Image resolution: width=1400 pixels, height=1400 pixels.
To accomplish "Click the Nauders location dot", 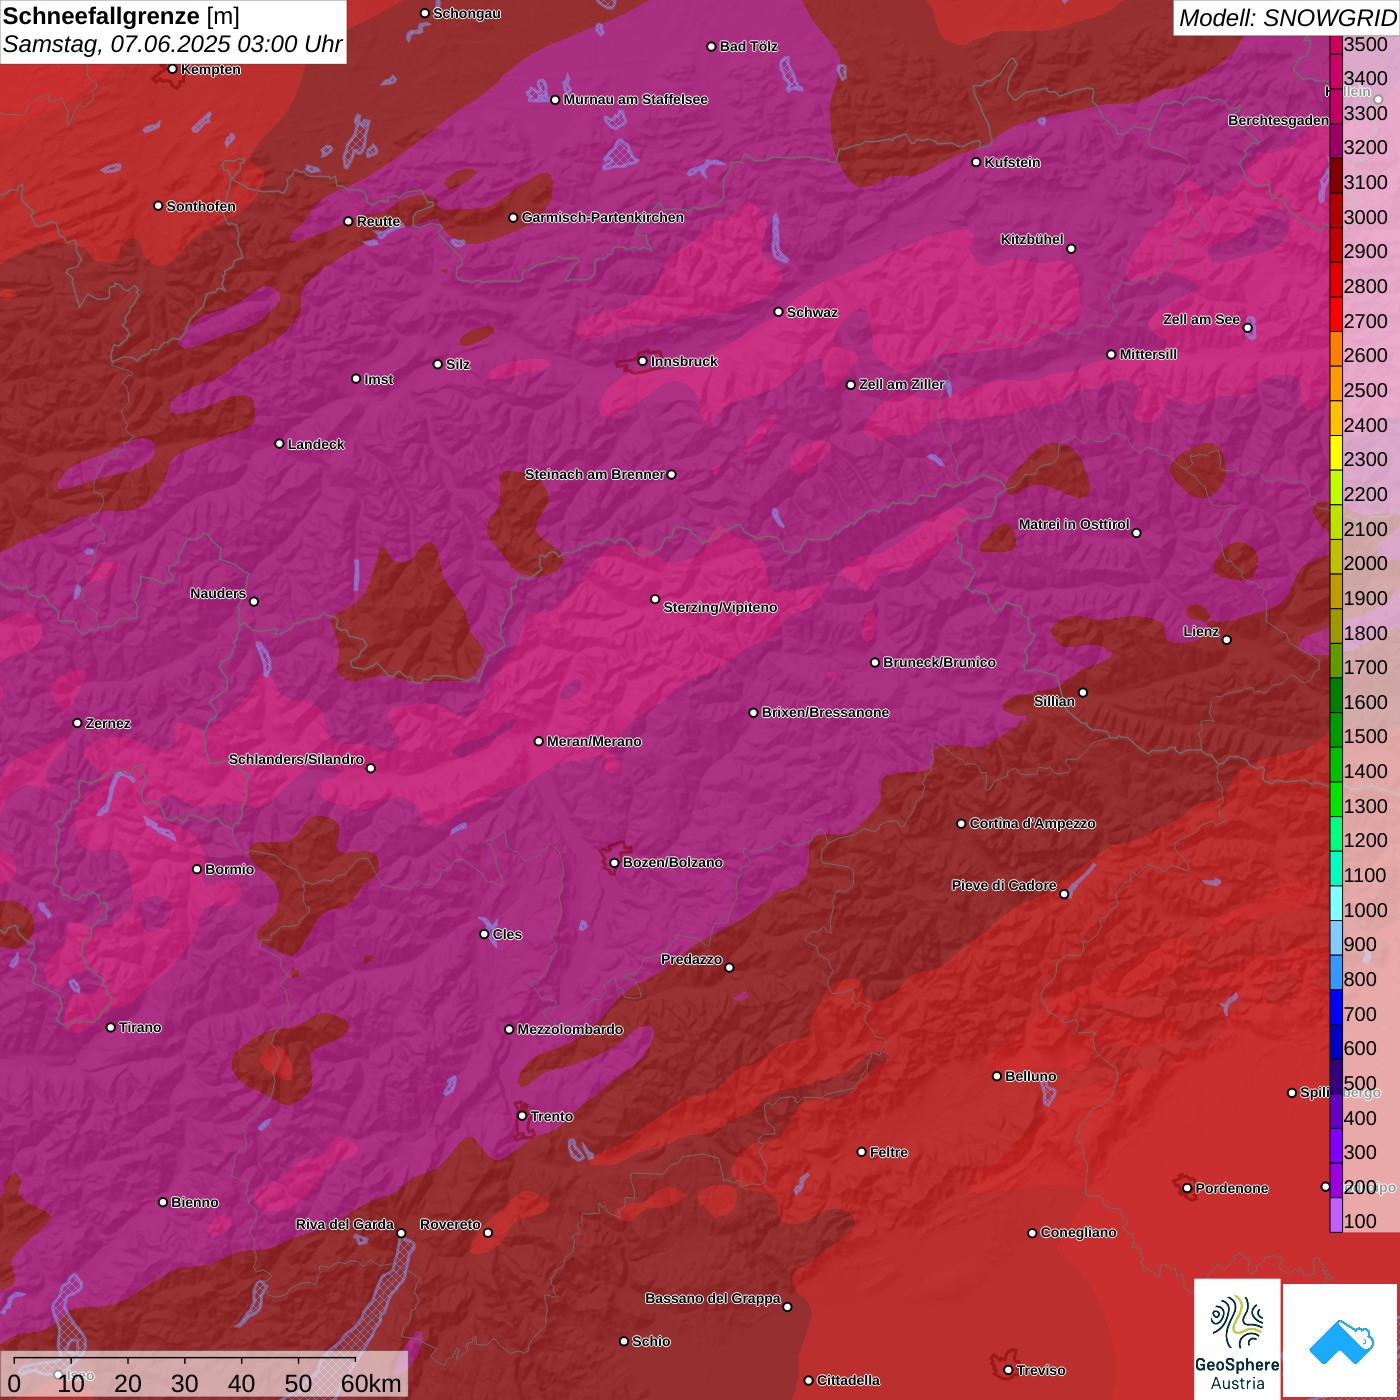I will [x=254, y=601].
